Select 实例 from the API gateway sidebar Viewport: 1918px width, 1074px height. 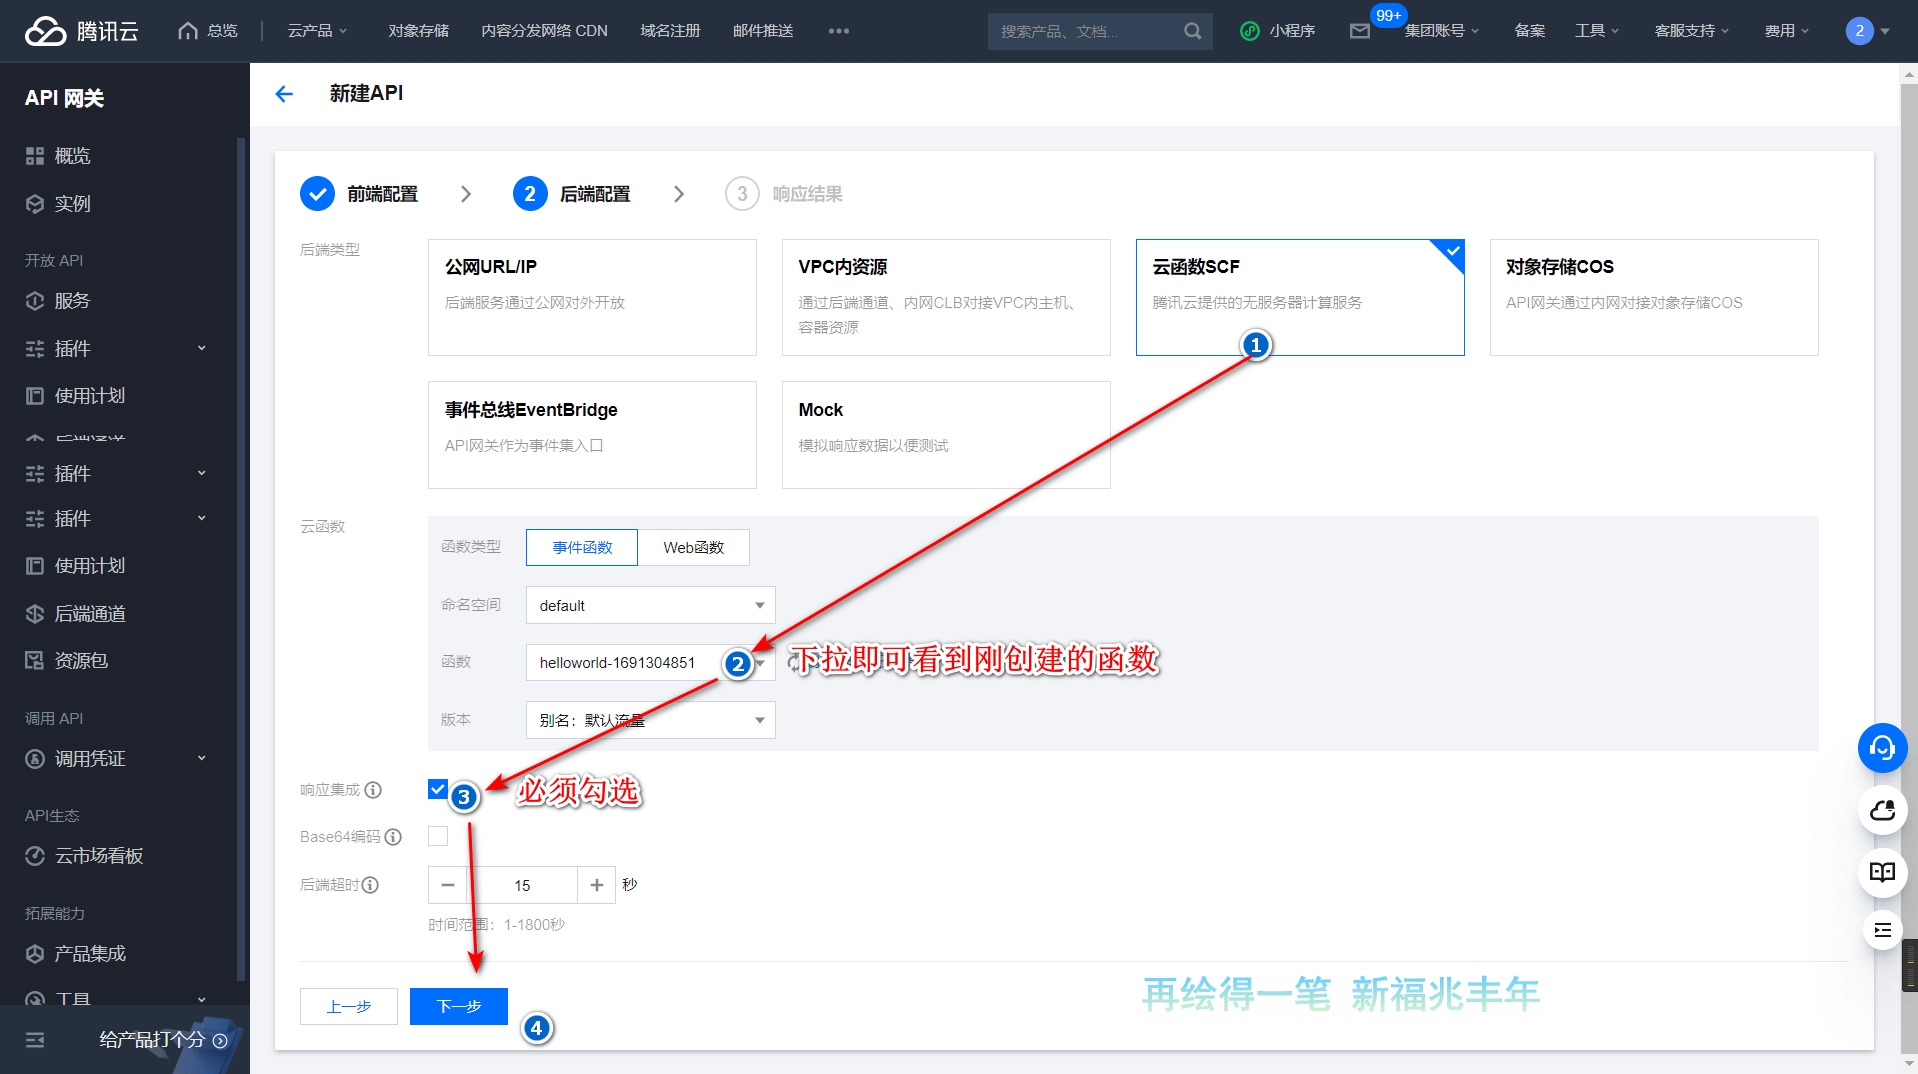[x=70, y=203]
